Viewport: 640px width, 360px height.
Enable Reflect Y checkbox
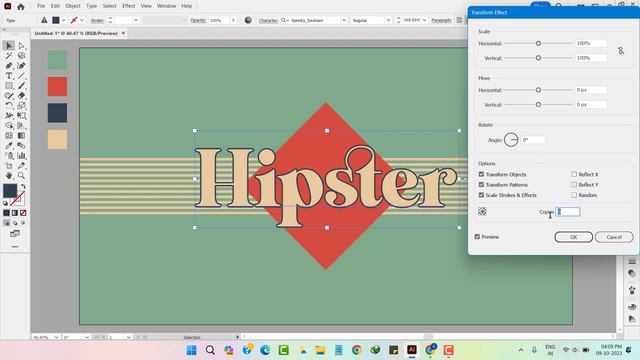tap(574, 184)
